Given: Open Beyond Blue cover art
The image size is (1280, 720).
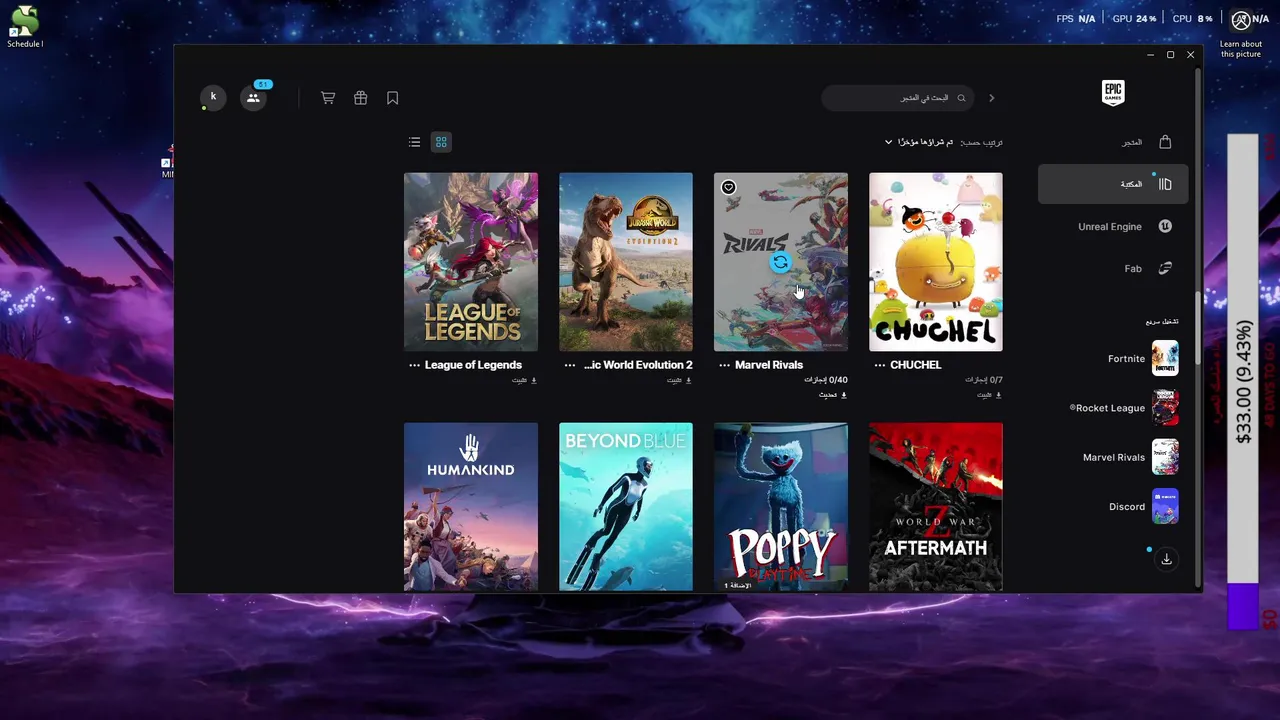Looking at the screenshot, I should [626, 507].
